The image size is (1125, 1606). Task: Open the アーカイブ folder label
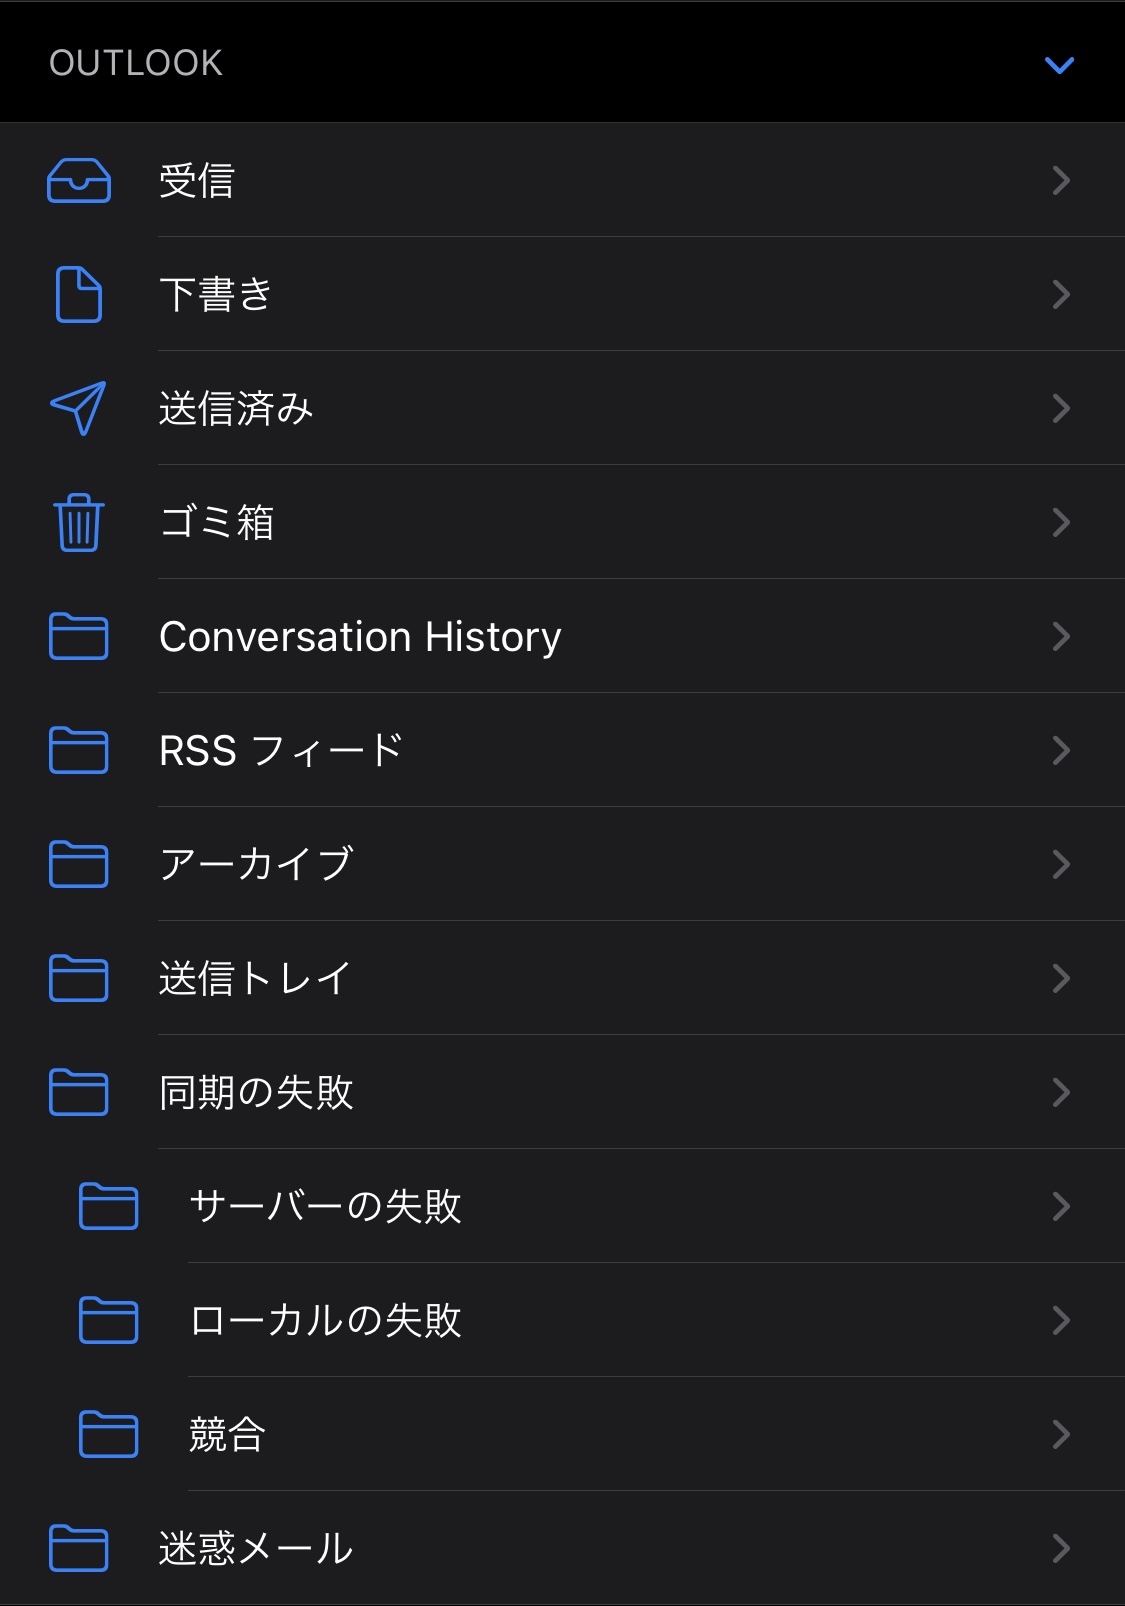pyautogui.click(x=256, y=865)
